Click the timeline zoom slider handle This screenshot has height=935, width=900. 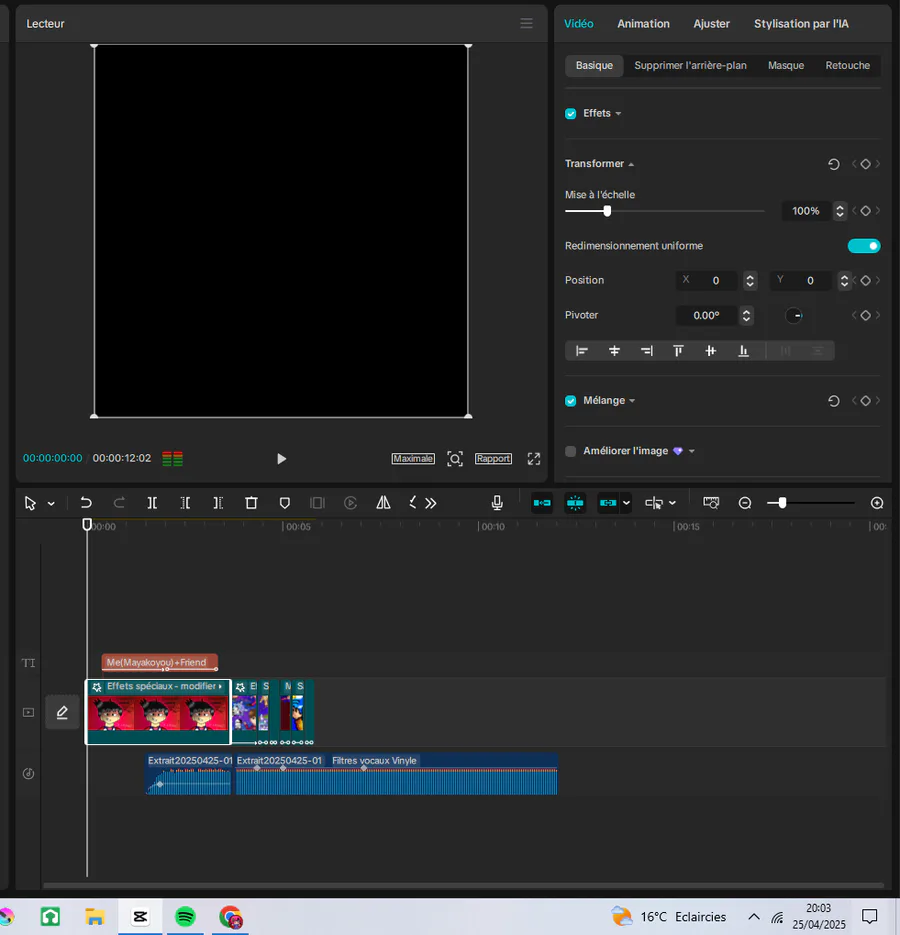pos(782,503)
